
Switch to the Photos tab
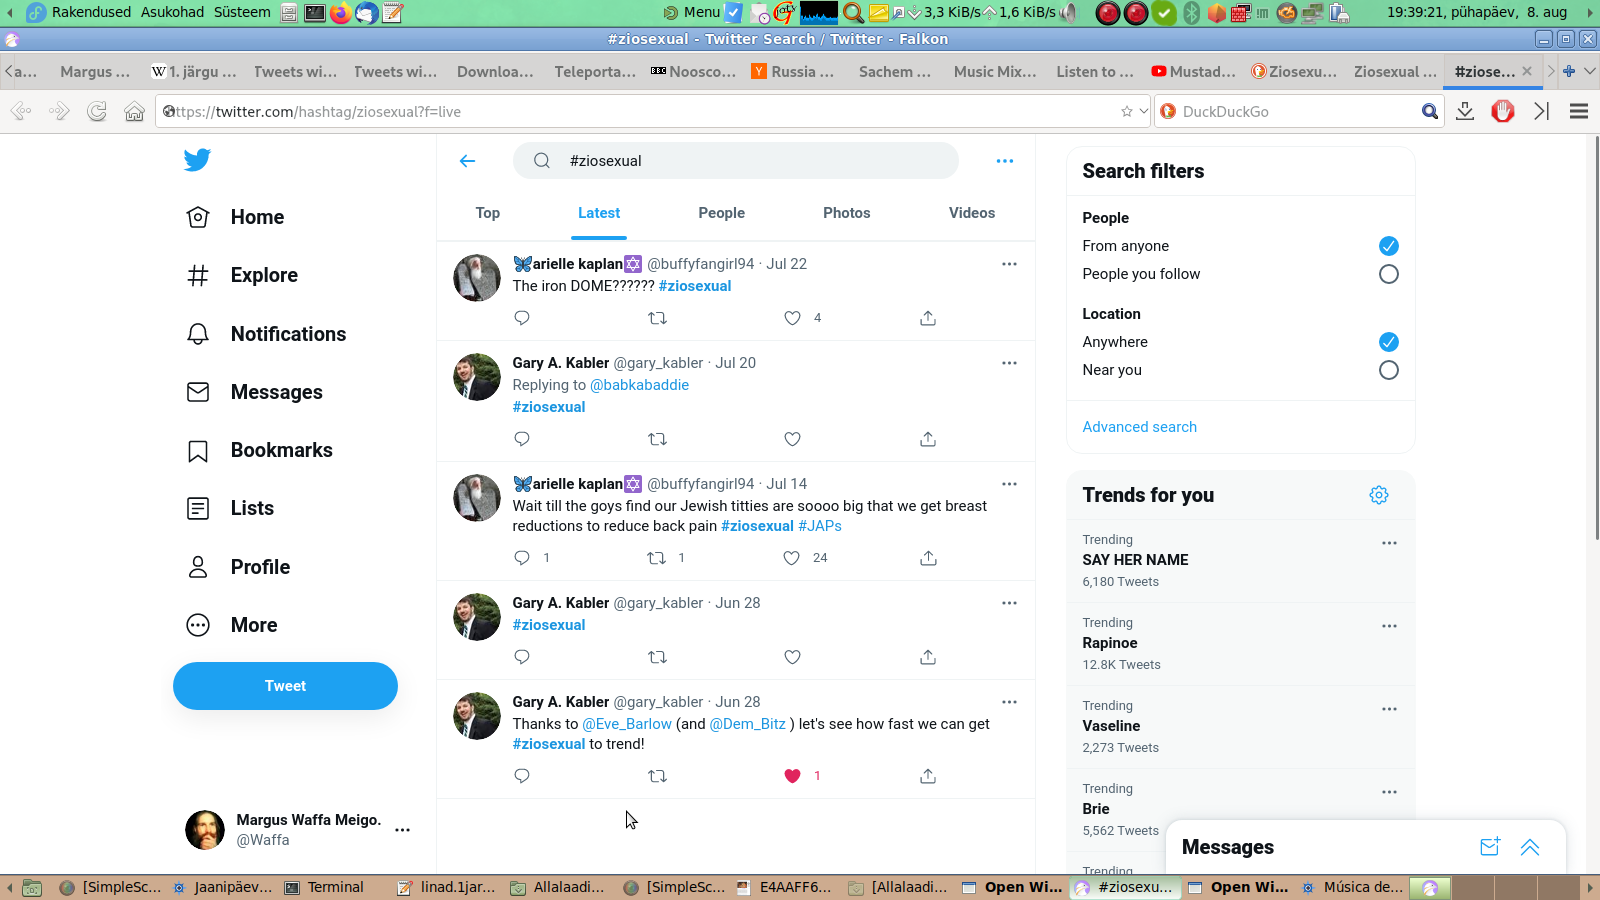pos(847,213)
